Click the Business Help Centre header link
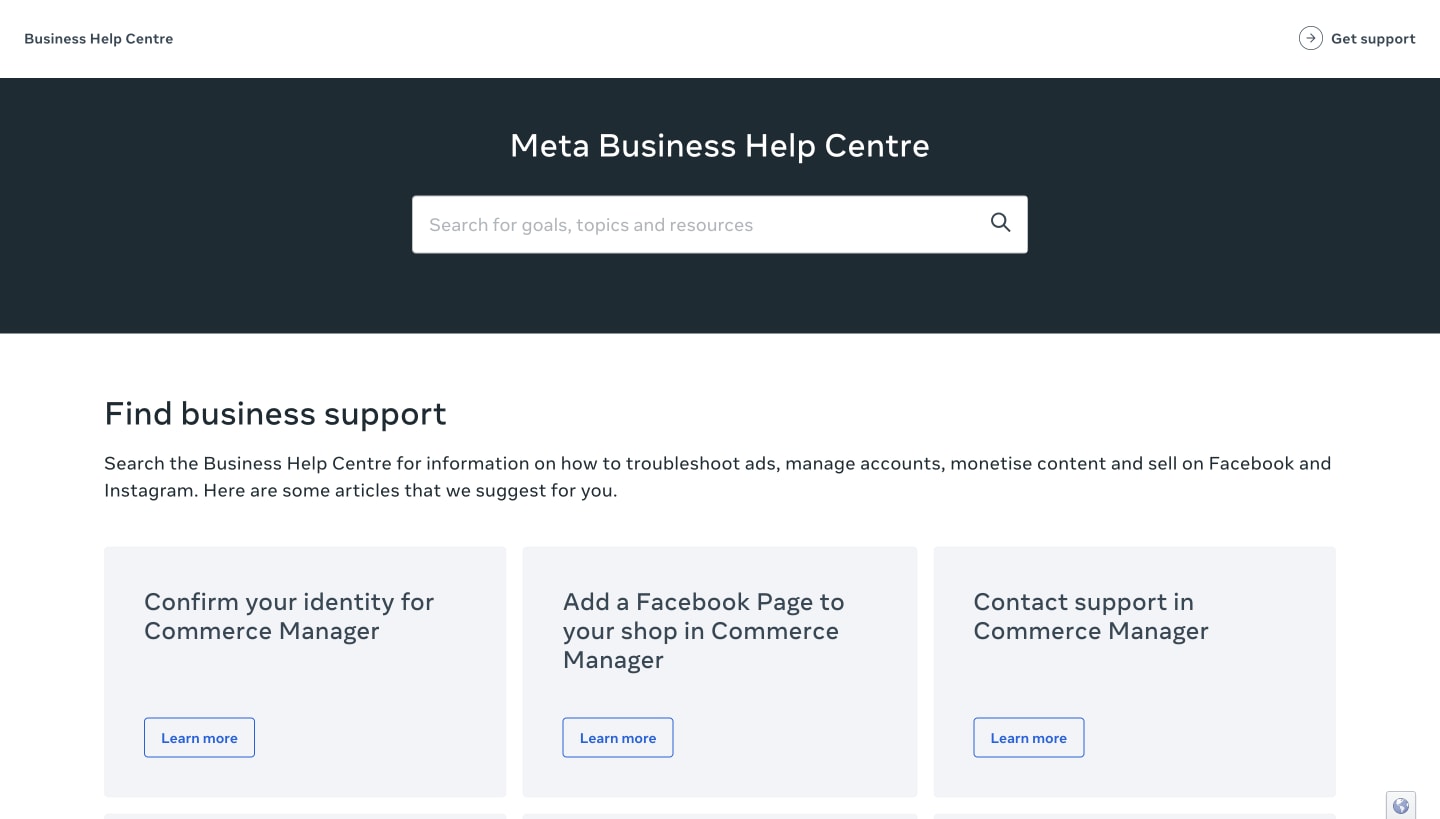Image resolution: width=1440 pixels, height=819 pixels. coord(98,38)
